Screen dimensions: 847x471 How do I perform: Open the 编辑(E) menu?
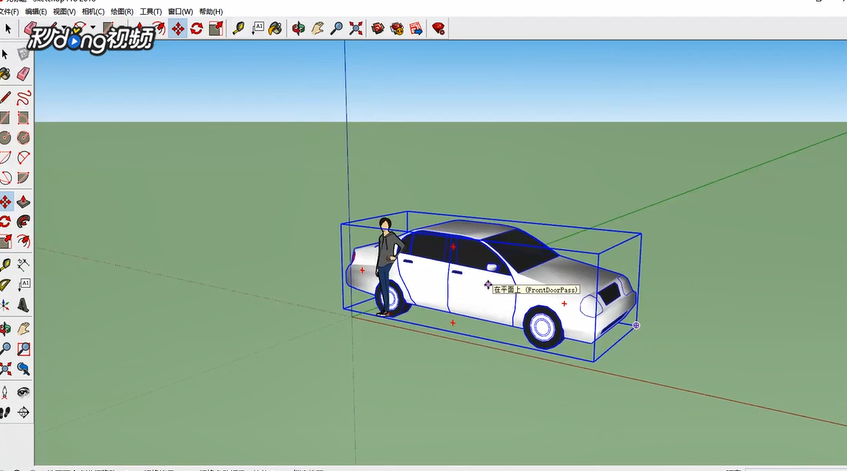tap(36, 11)
